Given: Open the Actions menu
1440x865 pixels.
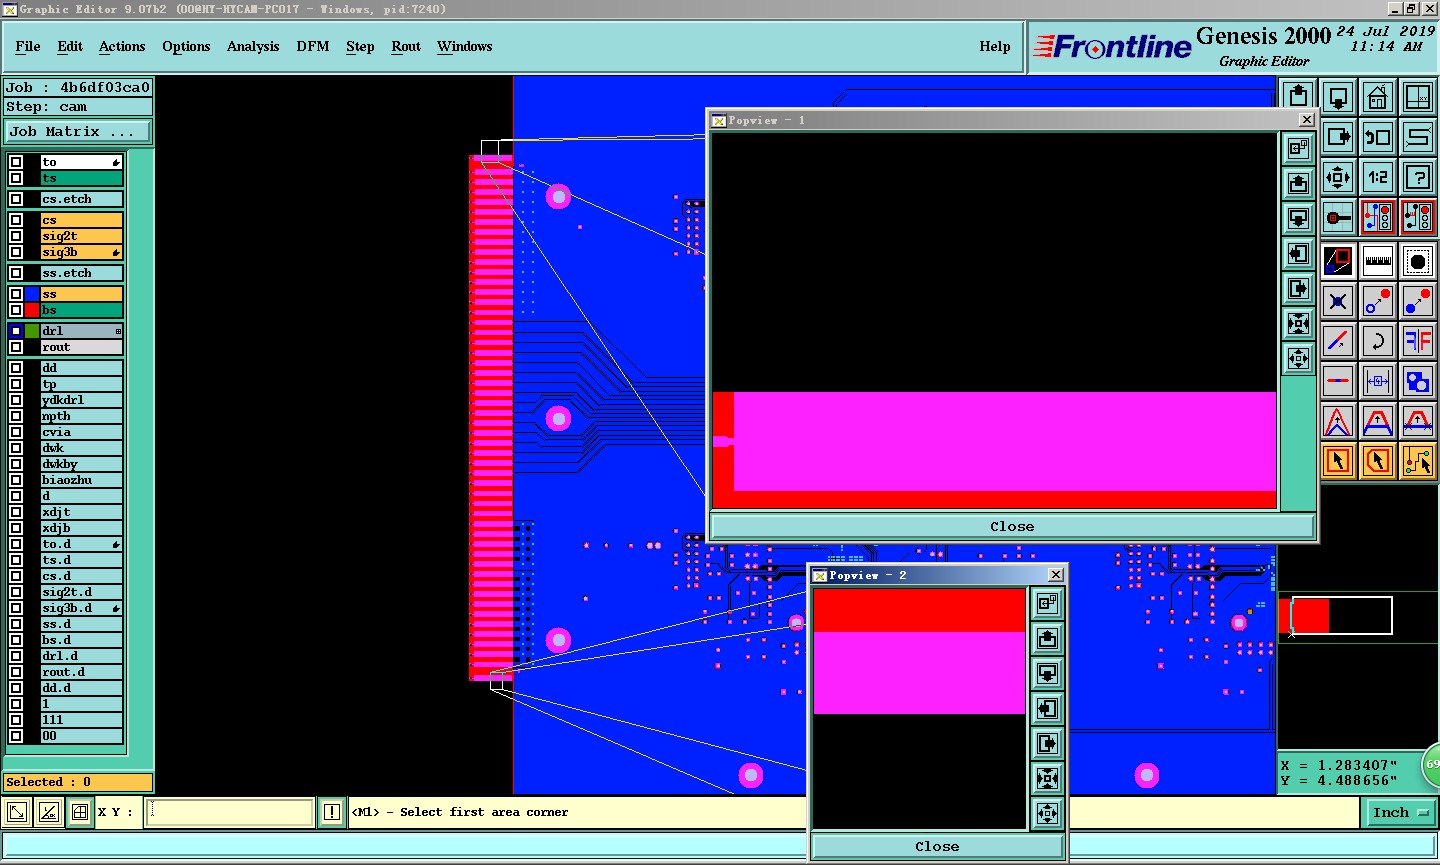Looking at the screenshot, I should tap(122, 46).
